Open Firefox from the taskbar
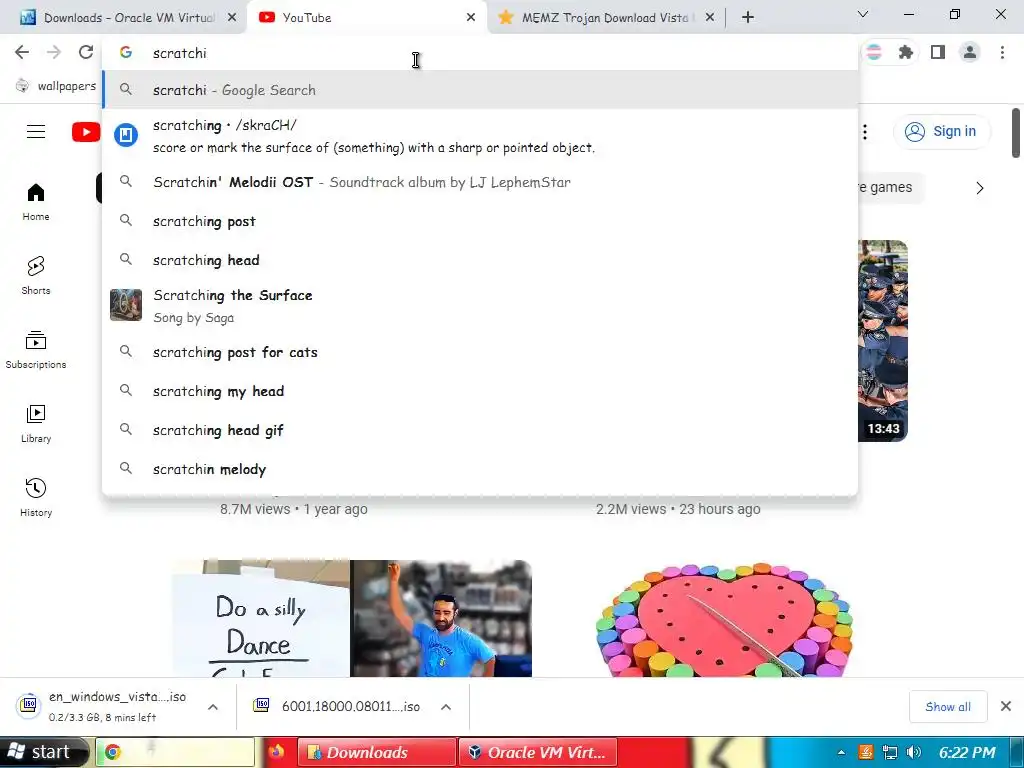Image resolution: width=1024 pixels, height=768 pixels. [x=276, y=752]
